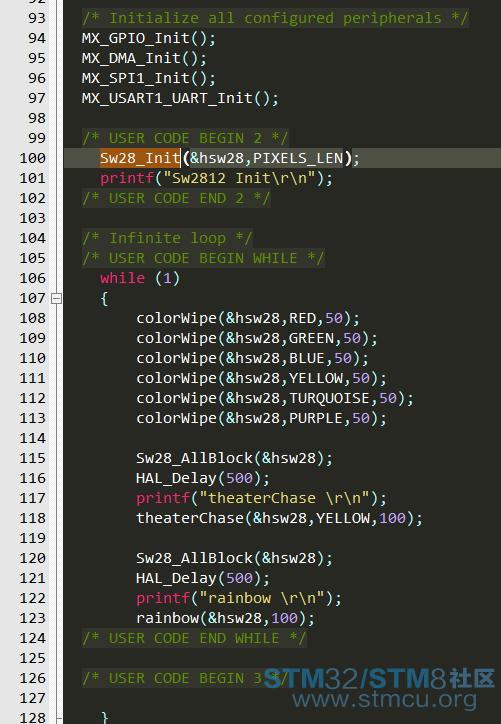501x724 pixels.
Task: Place cursor on MX_GPIO_Init() call
Action: (x=149, y=38)
